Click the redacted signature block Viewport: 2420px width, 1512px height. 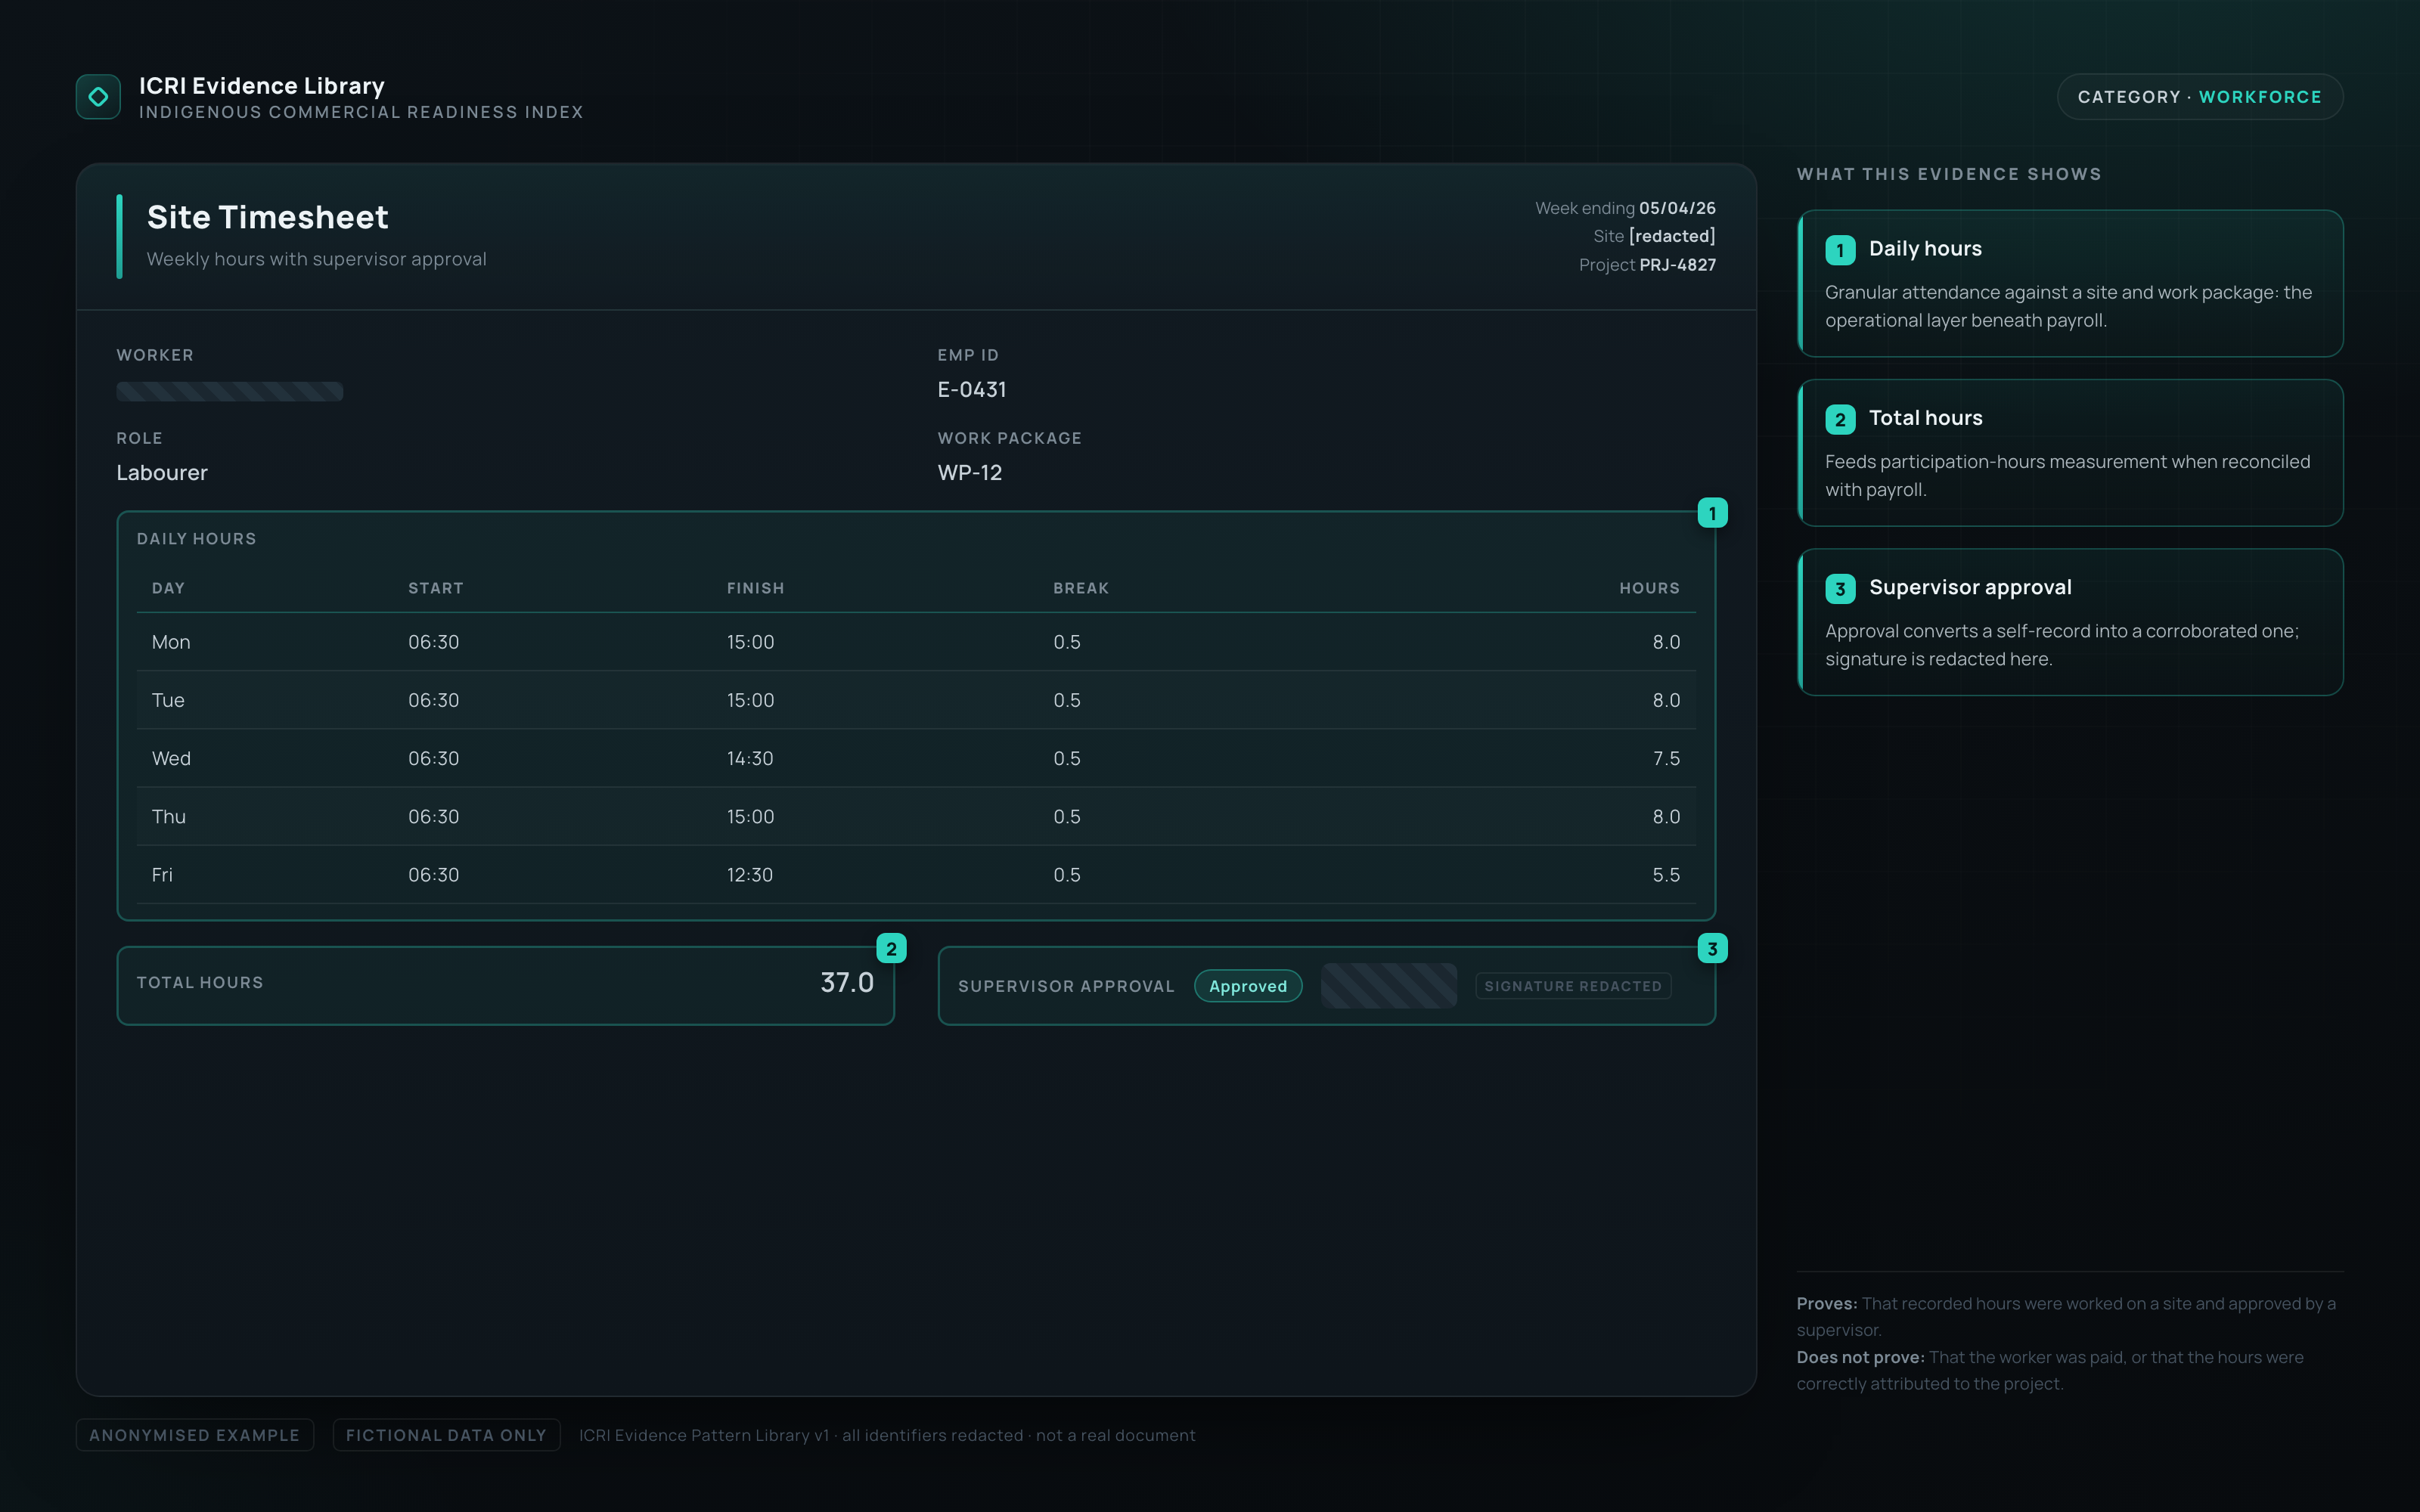(1388, 986)
